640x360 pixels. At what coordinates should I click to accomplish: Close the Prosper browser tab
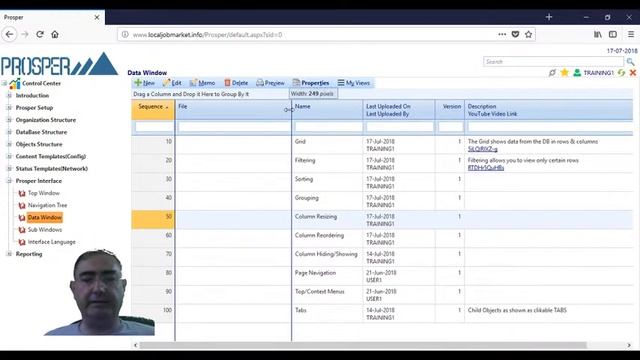(x=97, y=18)
